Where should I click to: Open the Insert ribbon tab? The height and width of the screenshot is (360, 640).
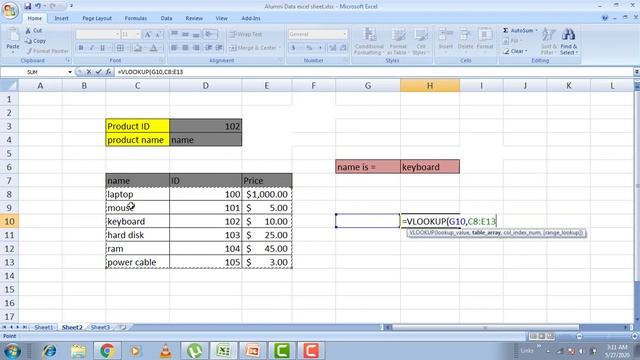(x=62, y=18)
